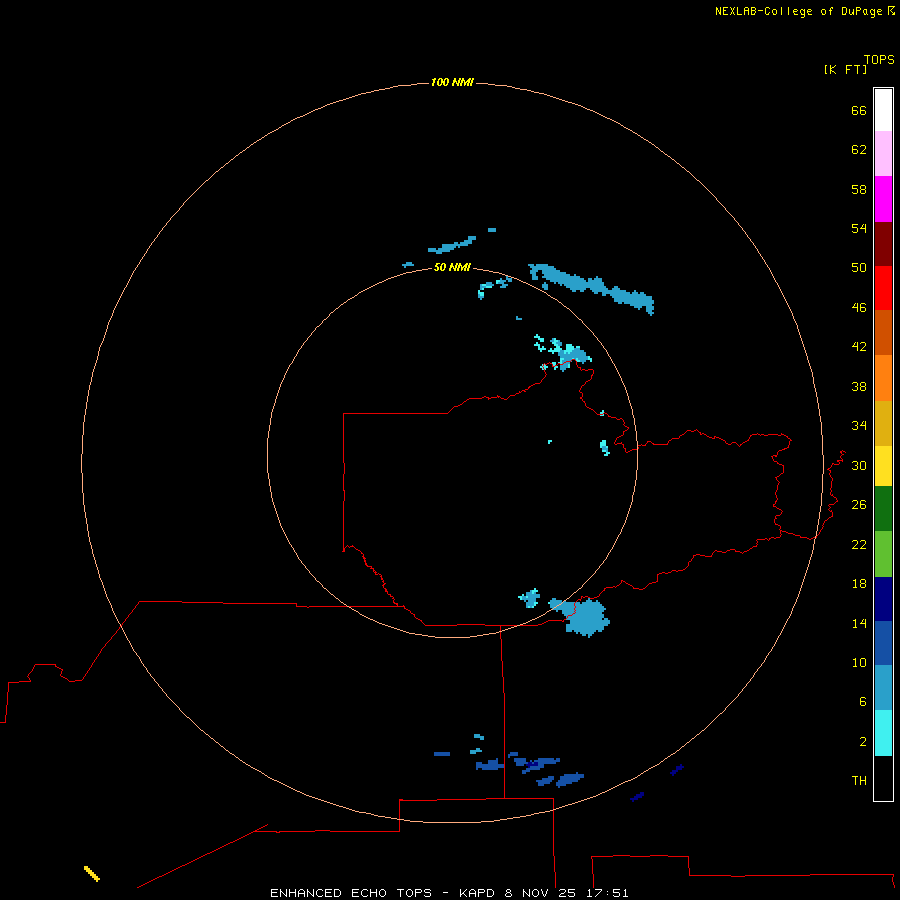Click the "38" legend value

coord(859,386)
